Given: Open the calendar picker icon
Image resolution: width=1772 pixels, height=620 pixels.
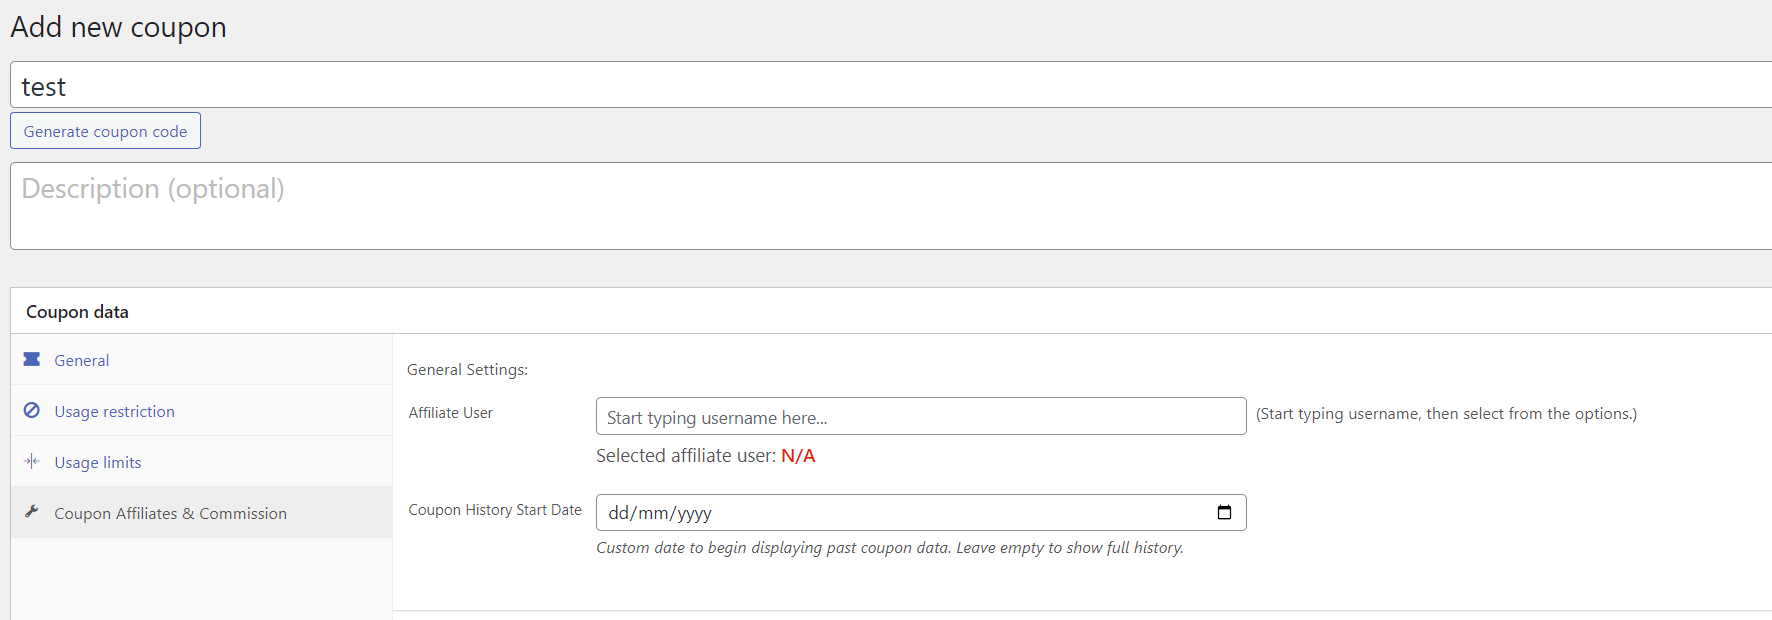Looking at the screenshot, I should point(1224,513).
